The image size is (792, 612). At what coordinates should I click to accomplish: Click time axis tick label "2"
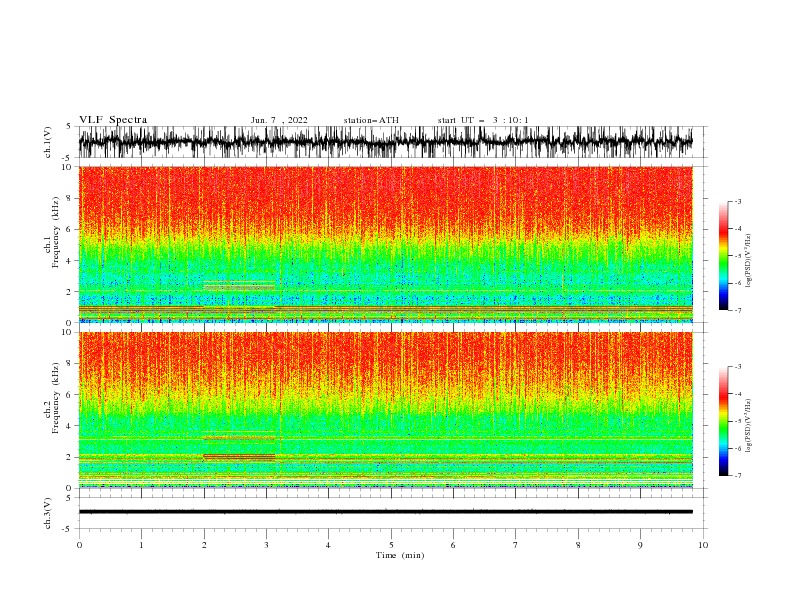click(x=204, y=545)
